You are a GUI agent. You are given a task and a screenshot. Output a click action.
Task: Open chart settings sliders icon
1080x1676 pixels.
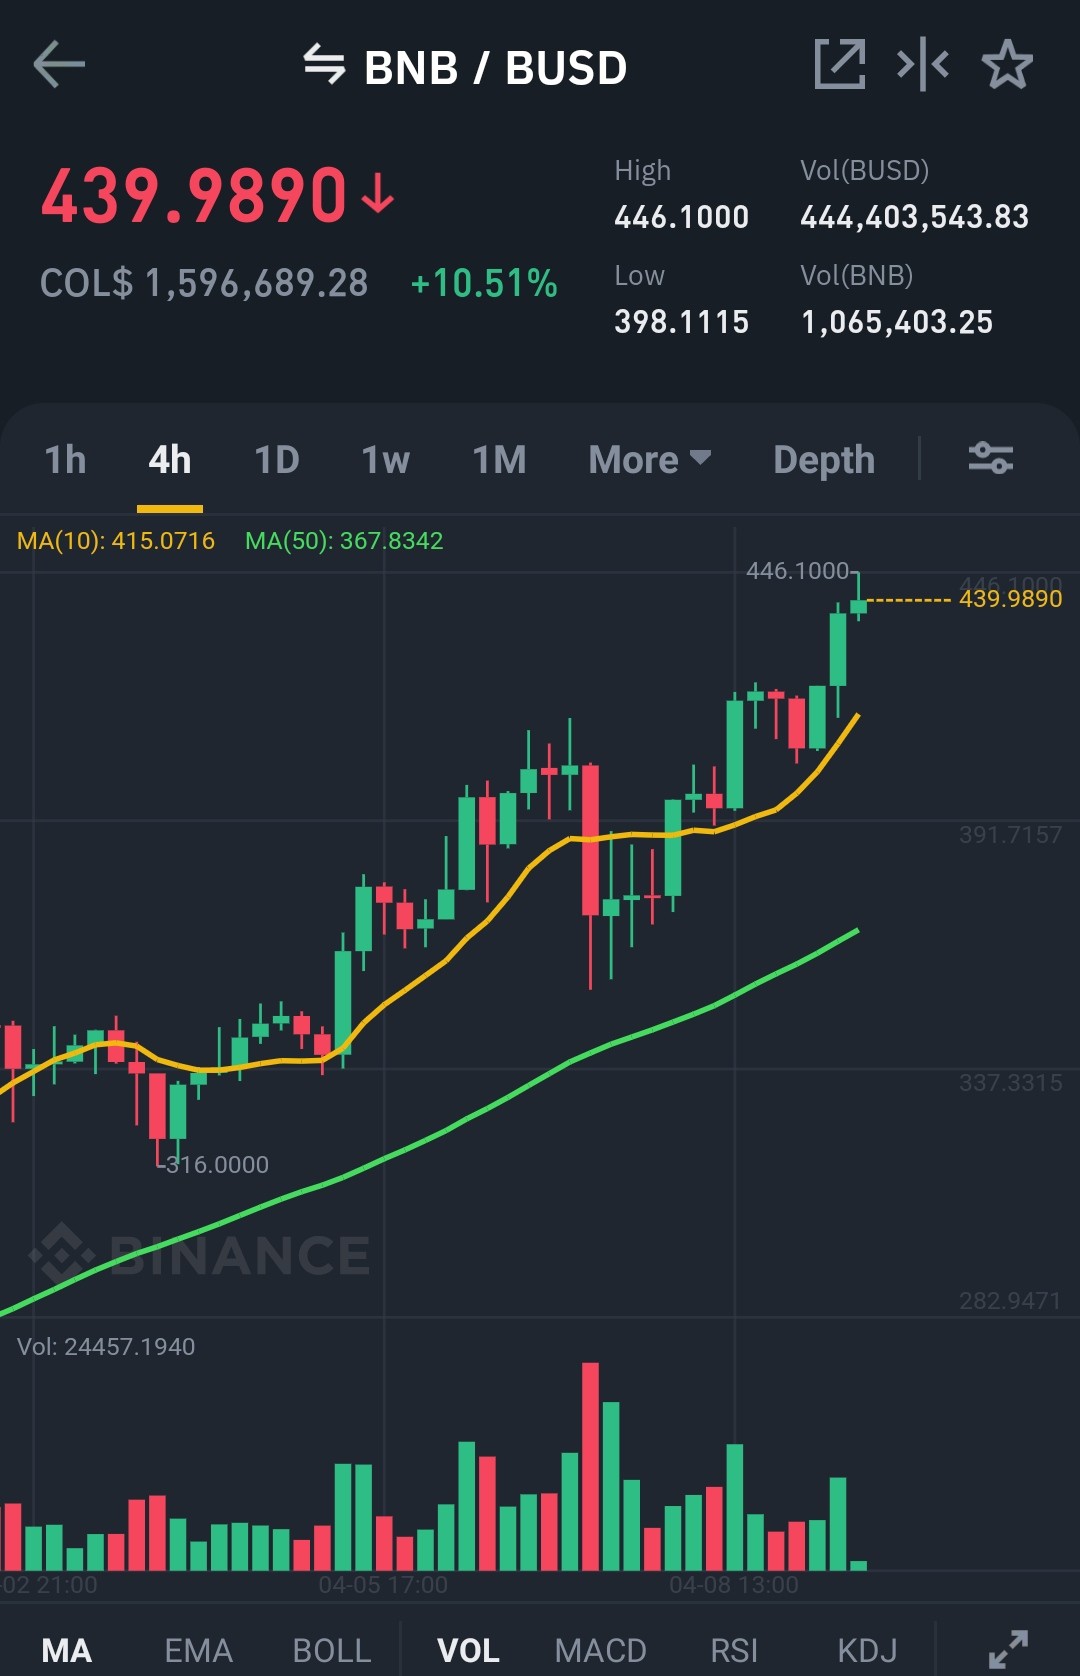pyautogui.click(x=991, y=459)
